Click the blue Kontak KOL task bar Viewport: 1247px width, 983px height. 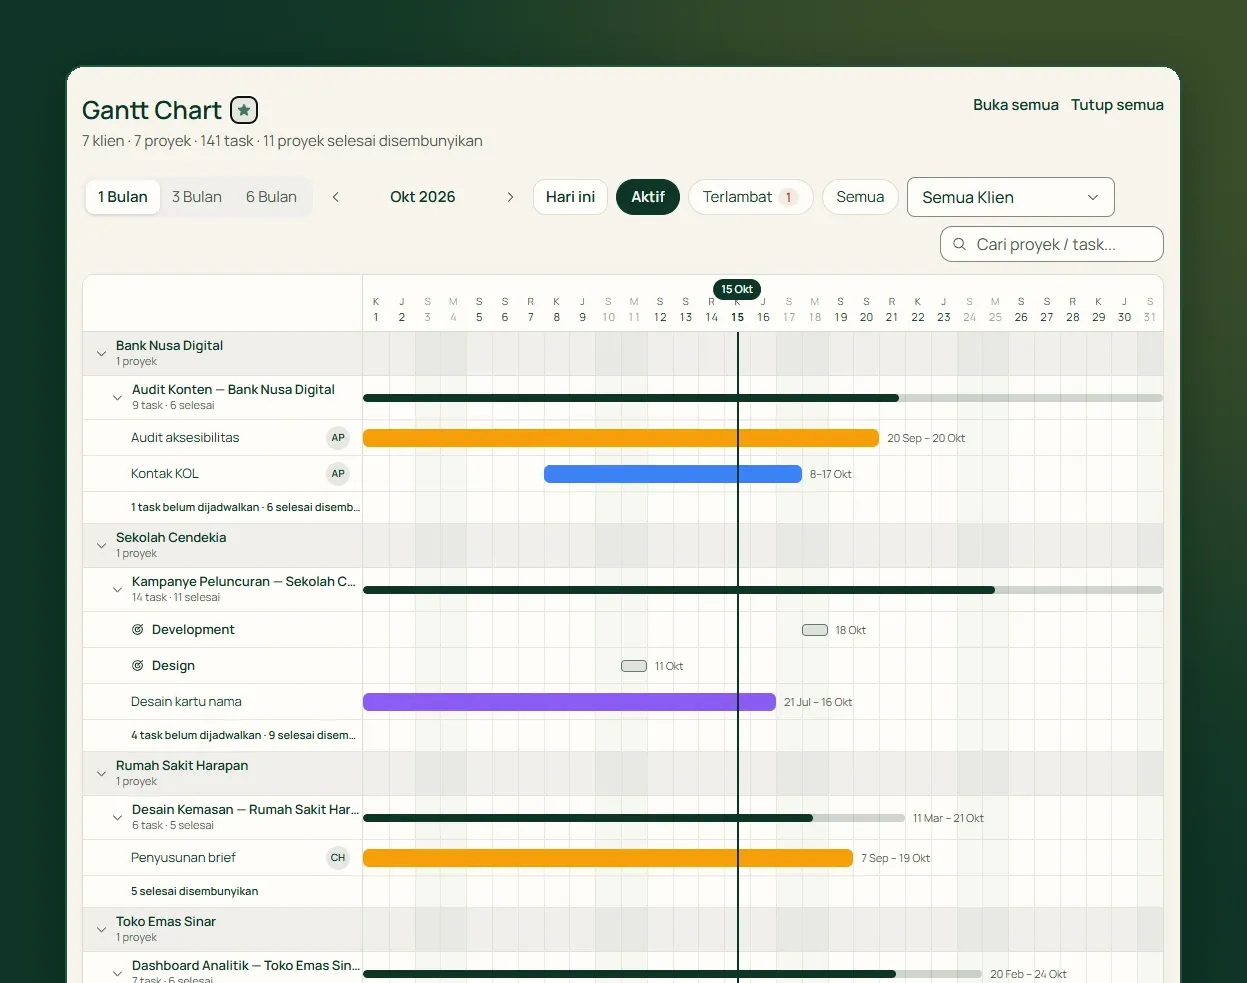coord(673,474)
